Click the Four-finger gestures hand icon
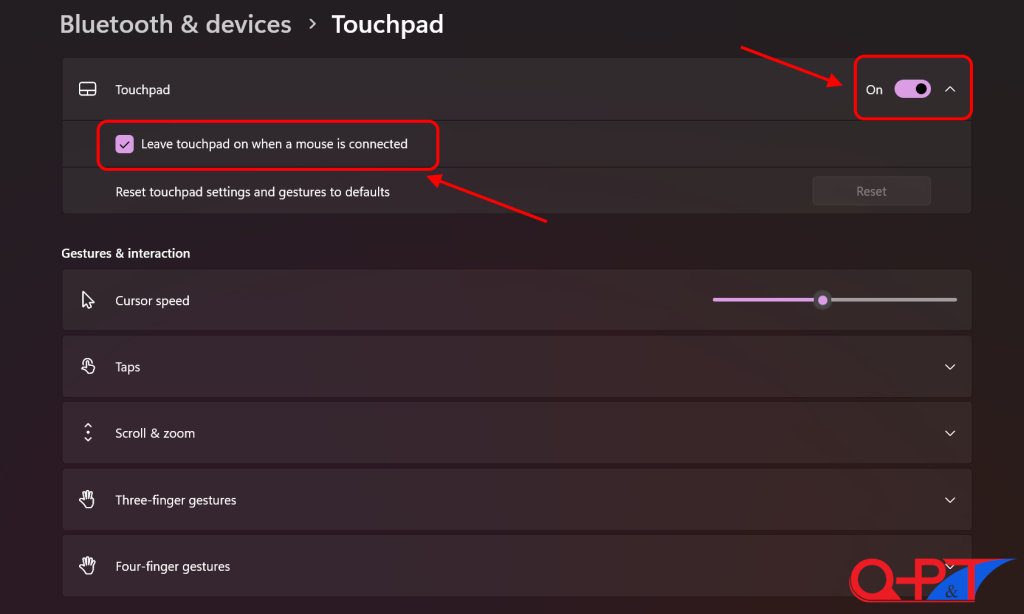 [88, 566]
